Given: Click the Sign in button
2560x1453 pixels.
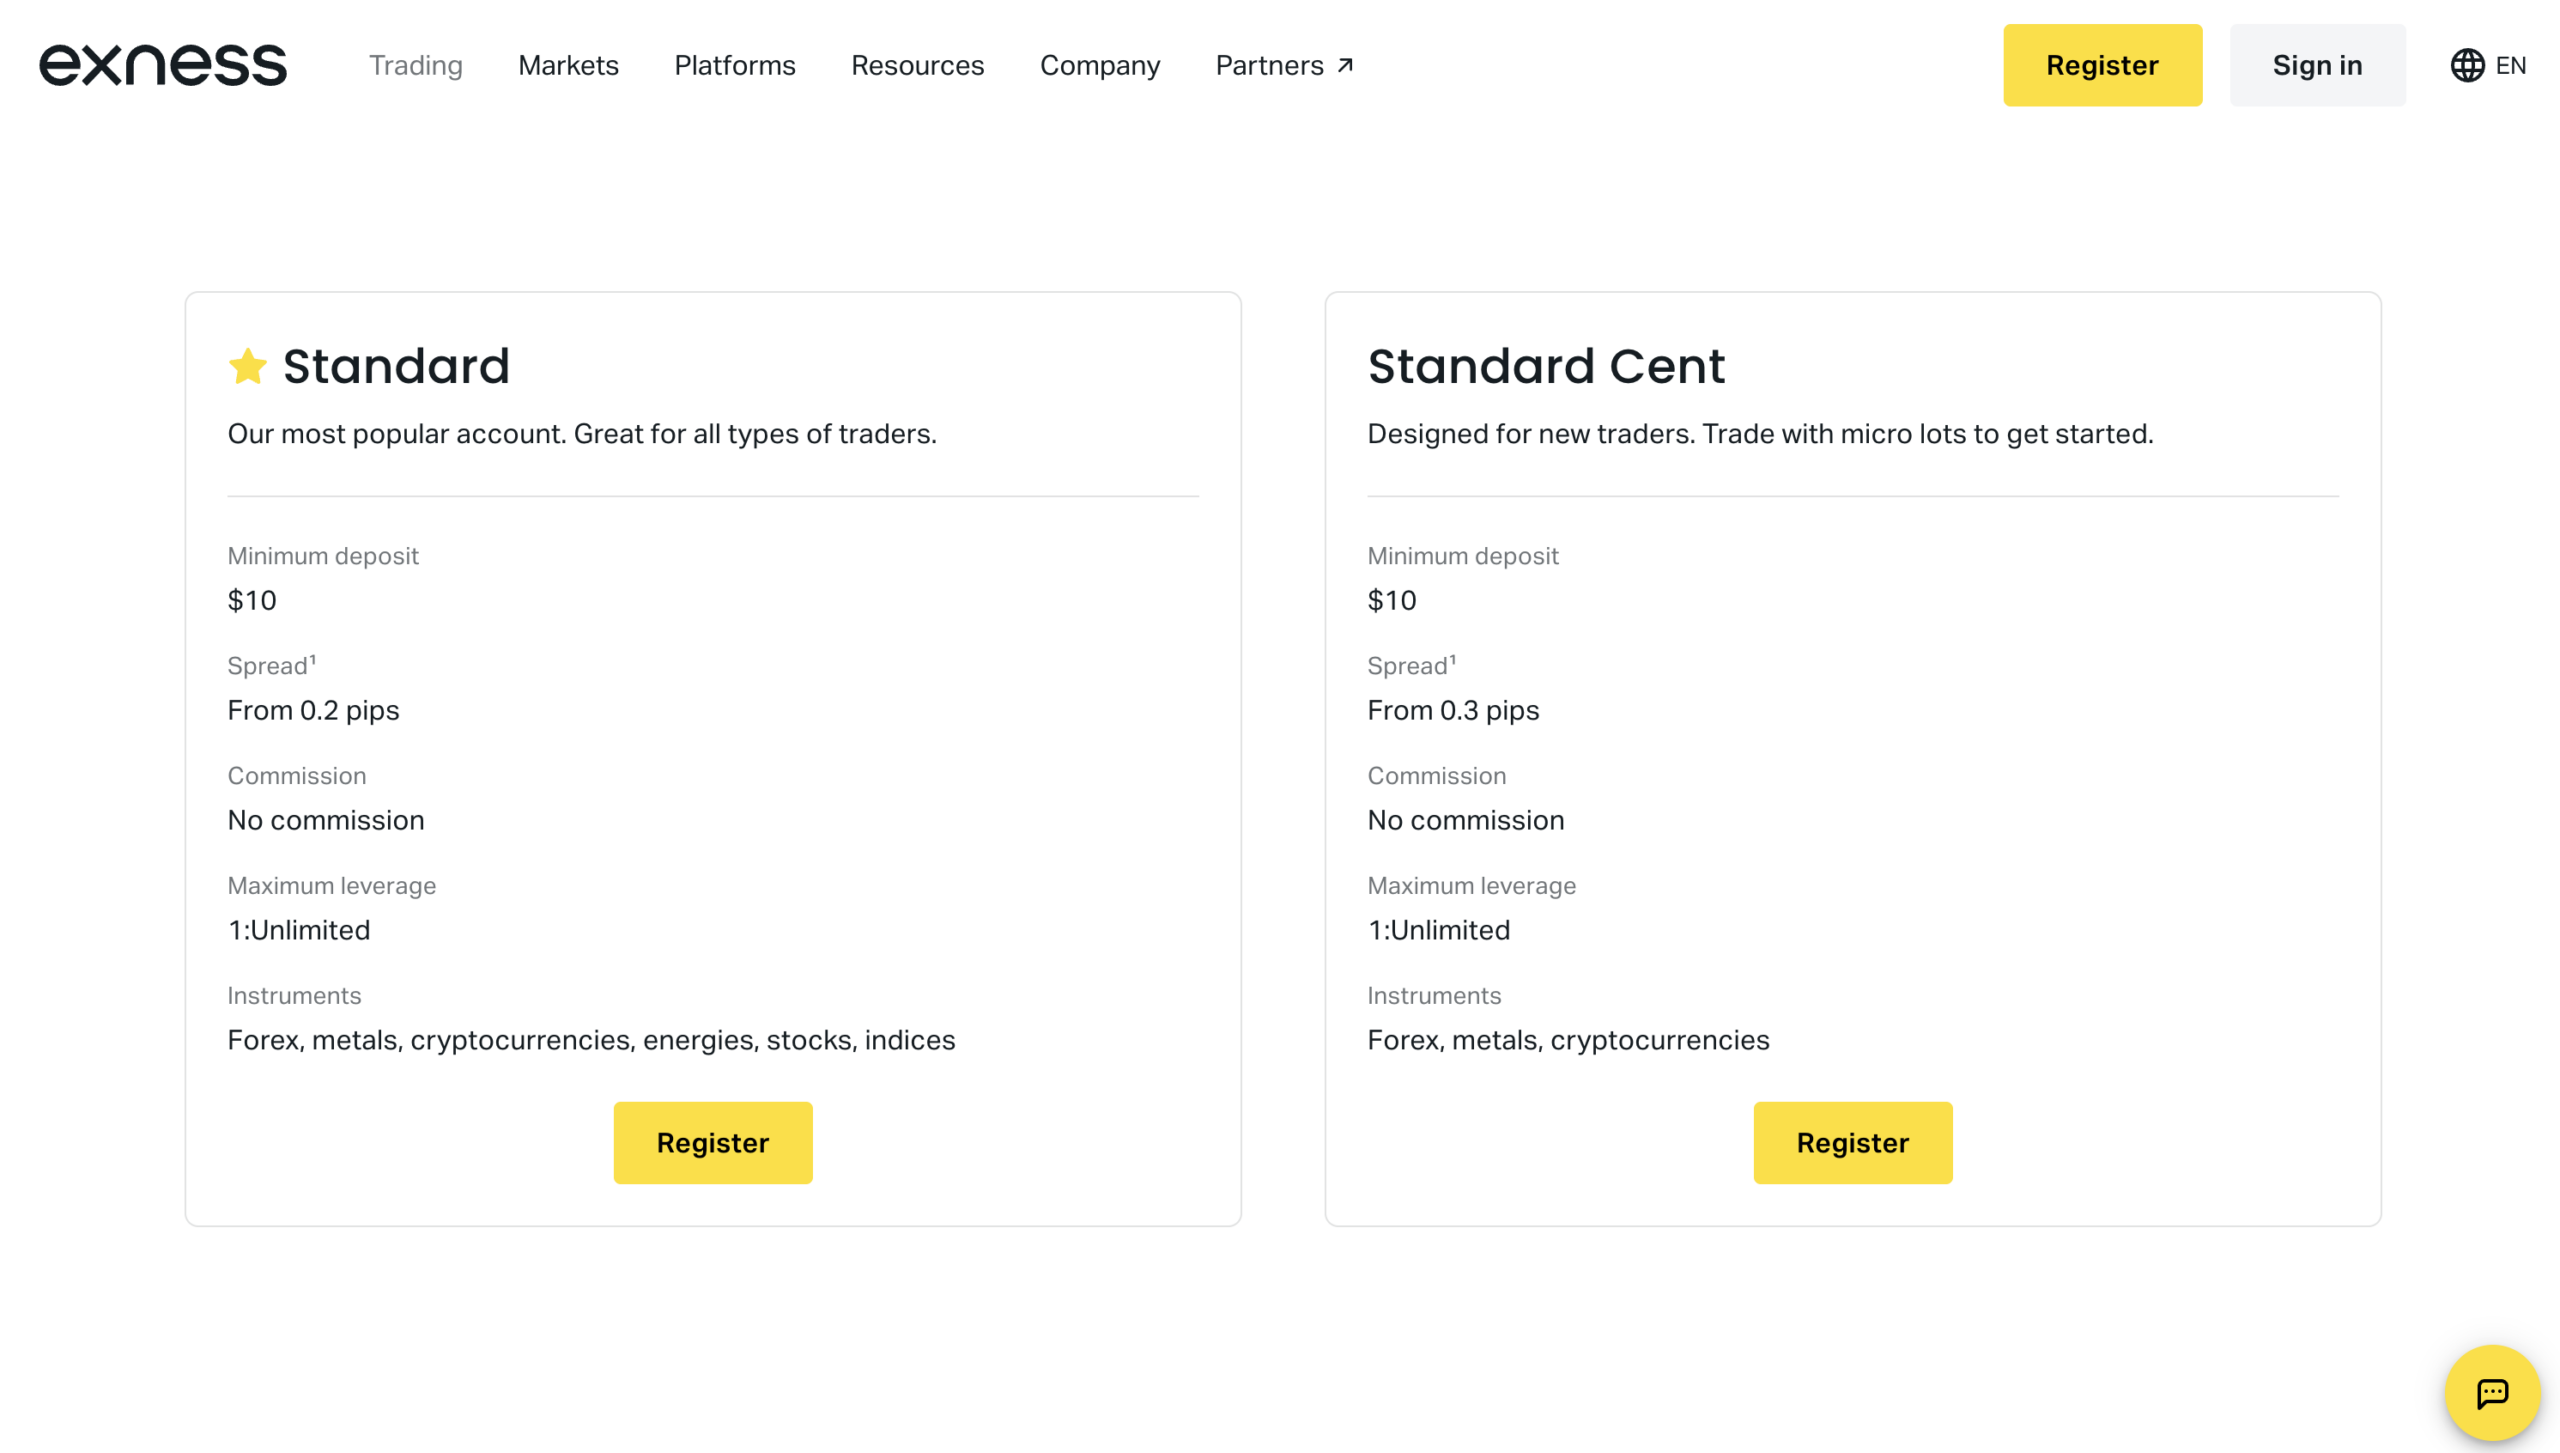Looking at the screenshot, I should pyautogui.click(x=2316, y=65).
